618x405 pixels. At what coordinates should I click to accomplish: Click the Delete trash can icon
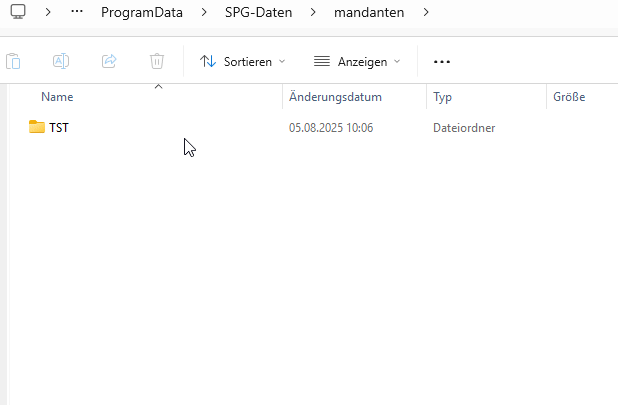point(157,61)
